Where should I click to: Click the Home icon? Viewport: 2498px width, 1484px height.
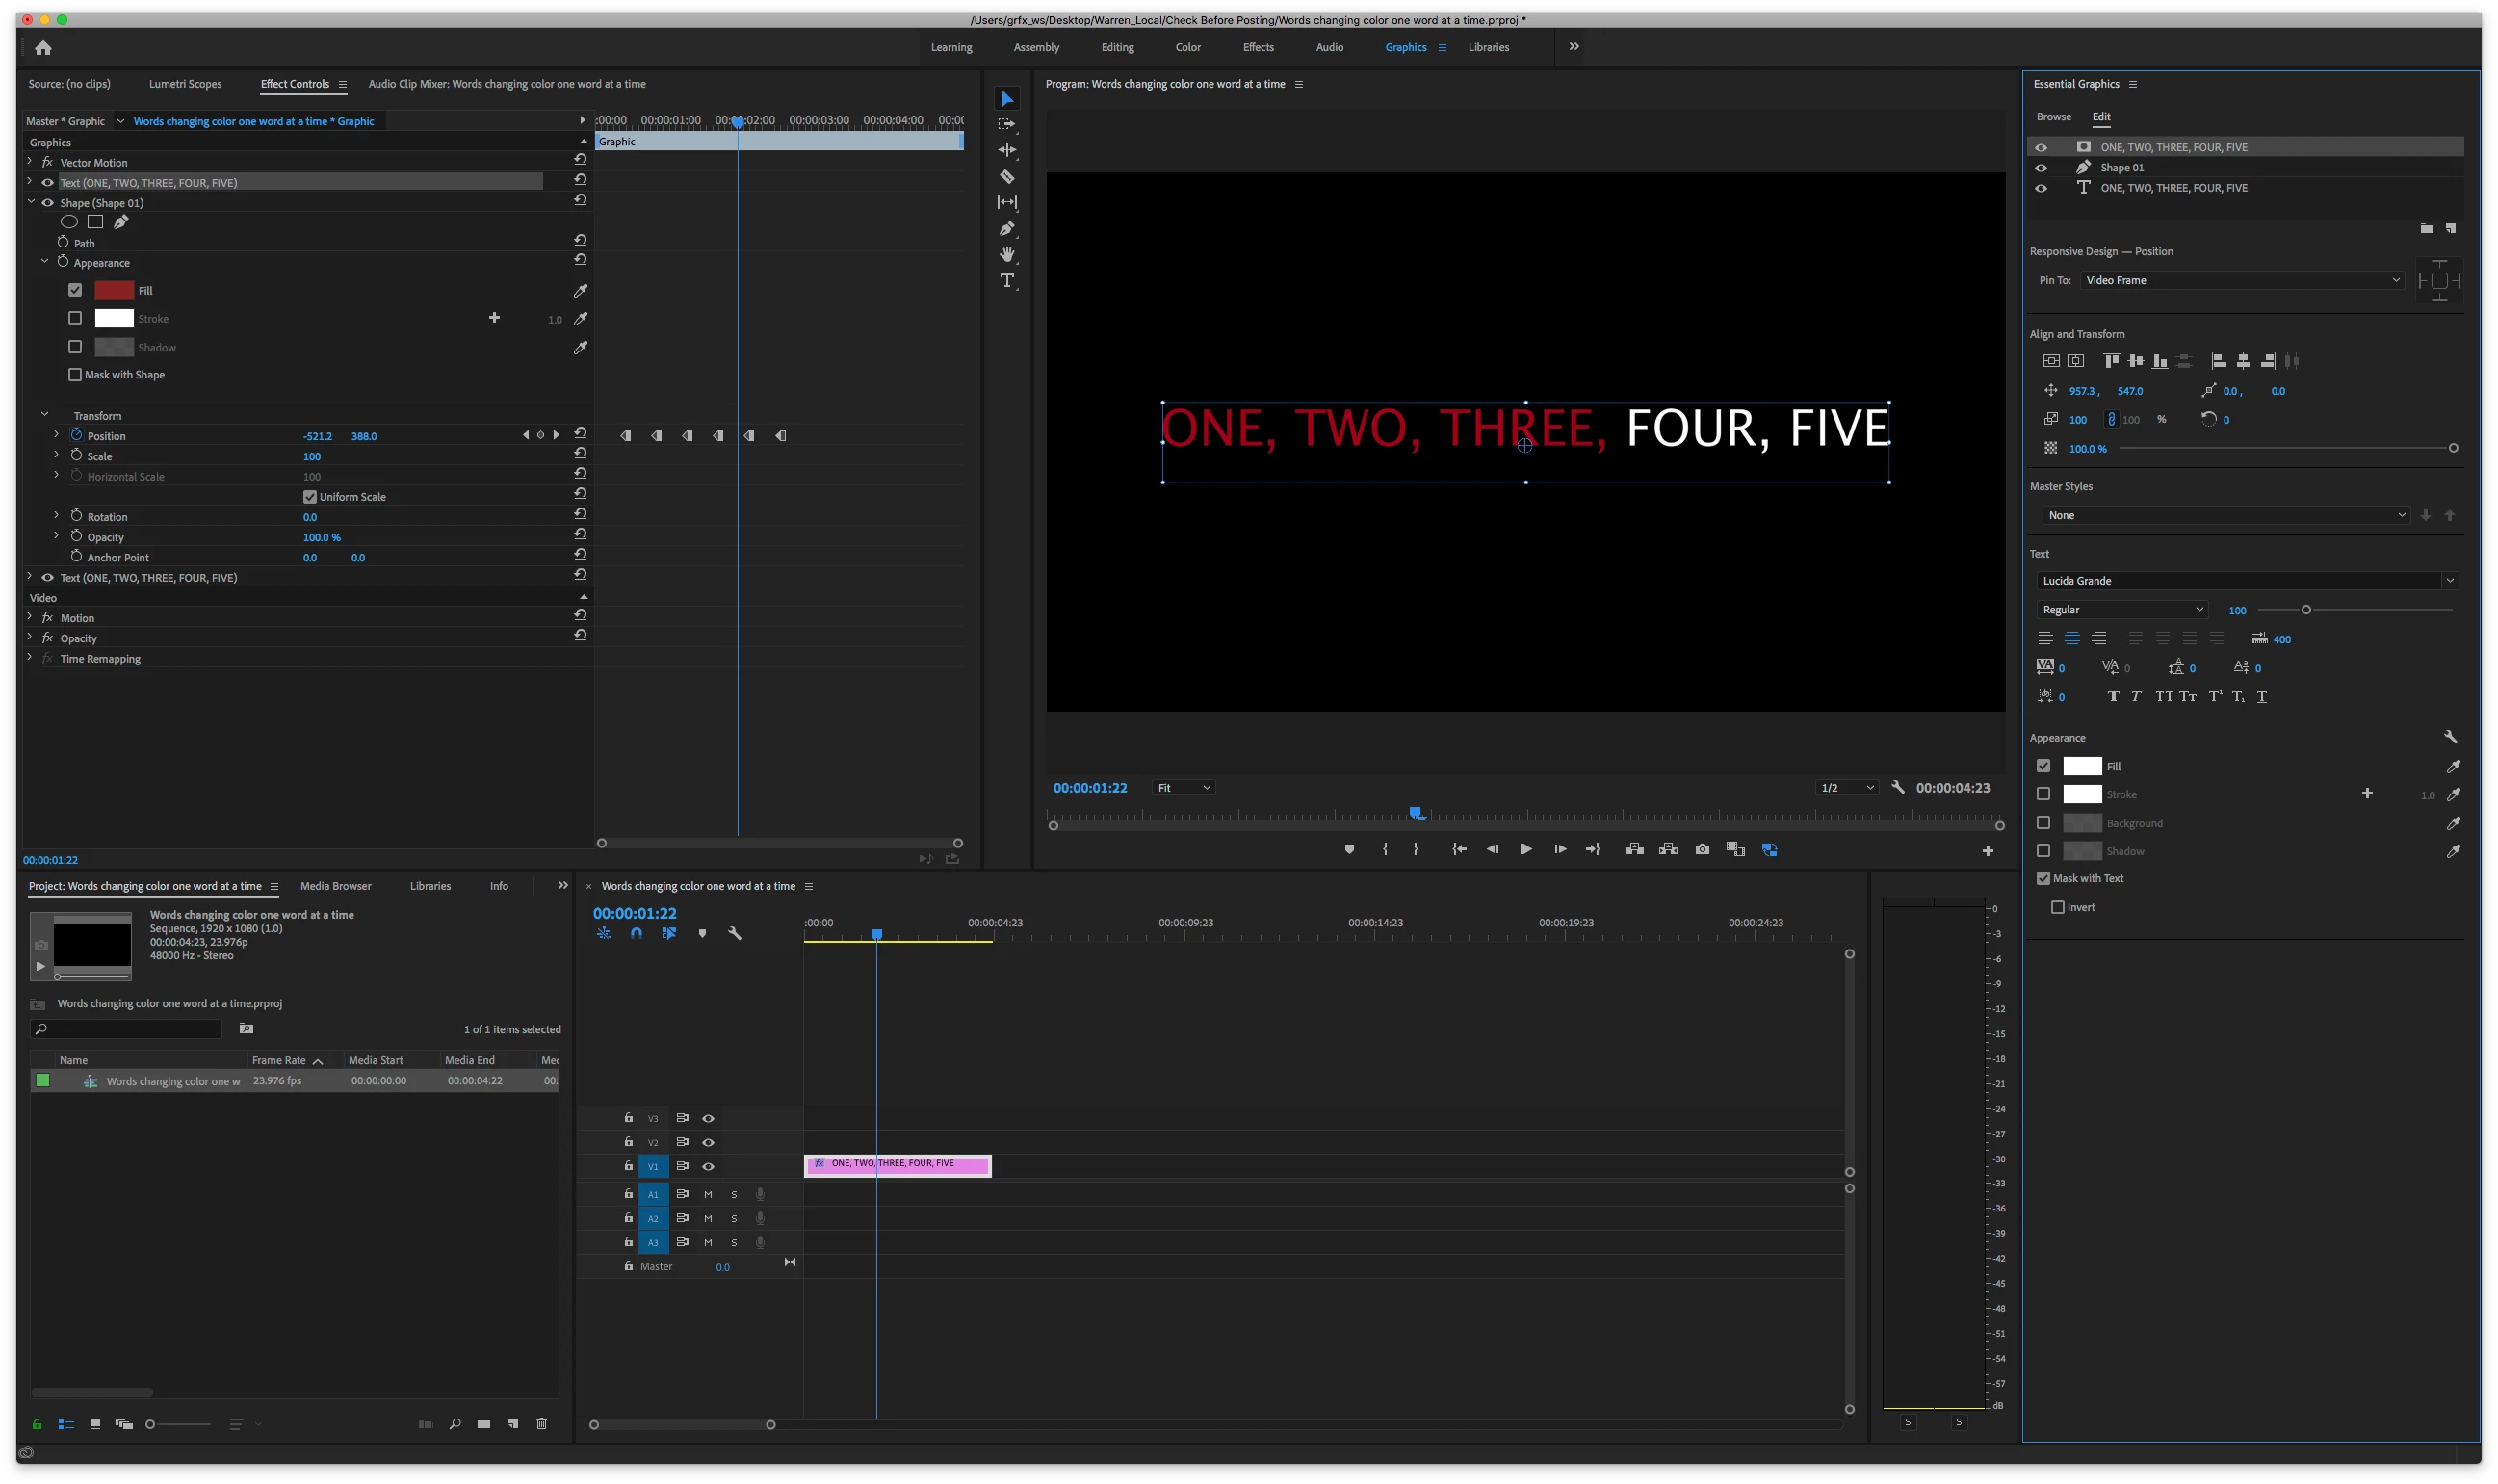[x=43, y=47]
